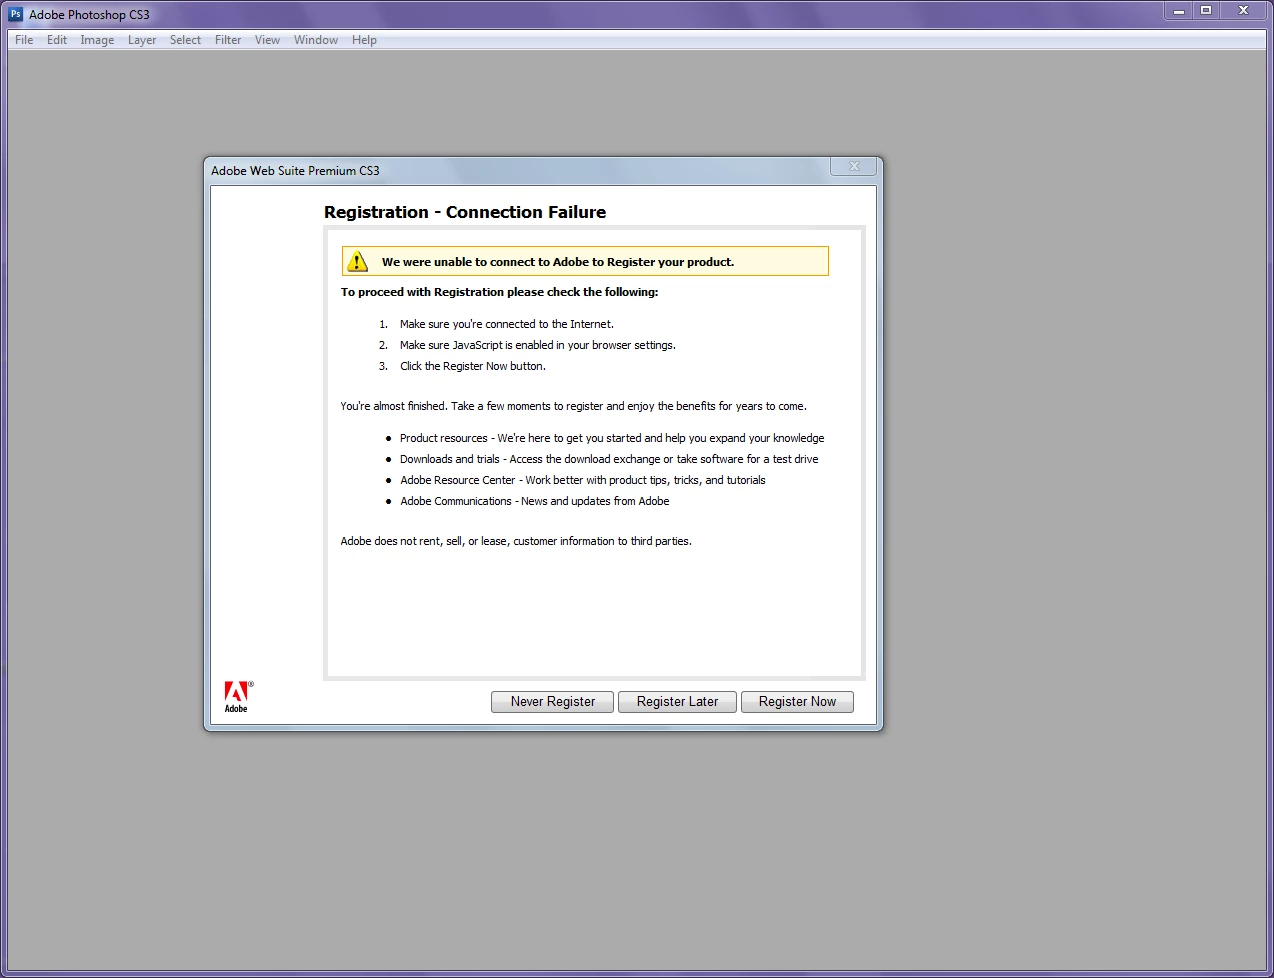This screenshot has width=1274, height=978.
Task: Restore down the Photoshop CS3 window
Action: coord(1206,11)
